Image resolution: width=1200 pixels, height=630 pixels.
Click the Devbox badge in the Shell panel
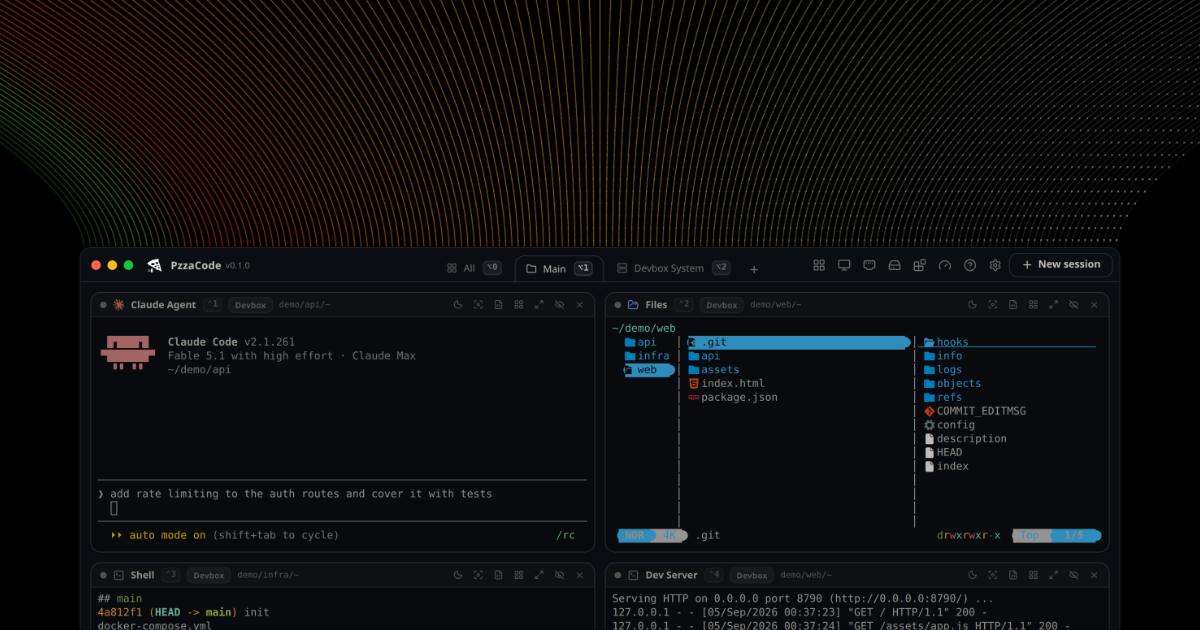pyautogui.click(x=209, y=576)
